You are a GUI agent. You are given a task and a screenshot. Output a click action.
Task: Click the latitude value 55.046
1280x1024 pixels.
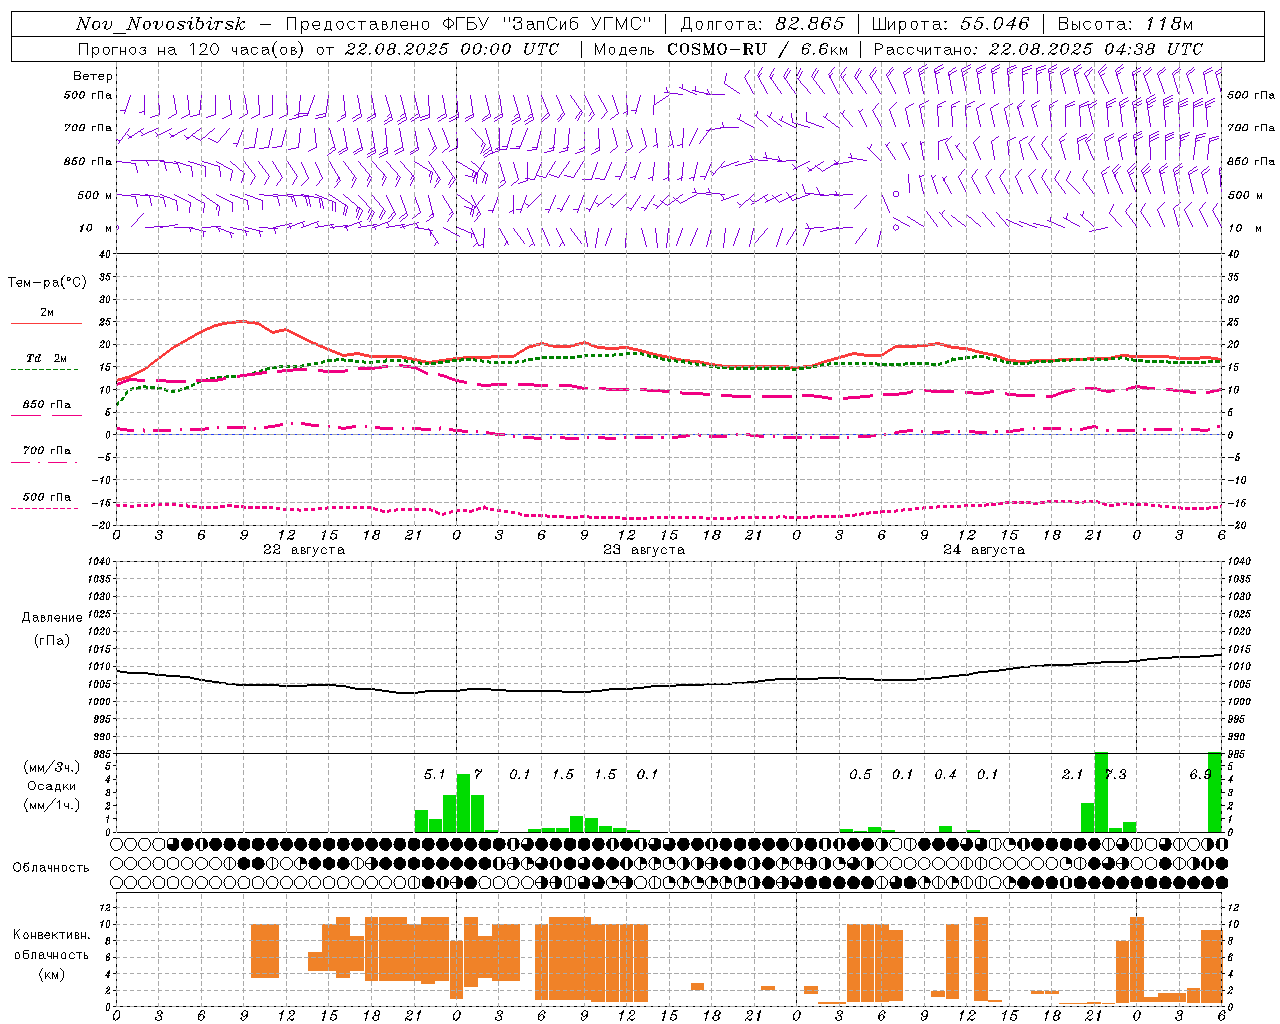994,24
